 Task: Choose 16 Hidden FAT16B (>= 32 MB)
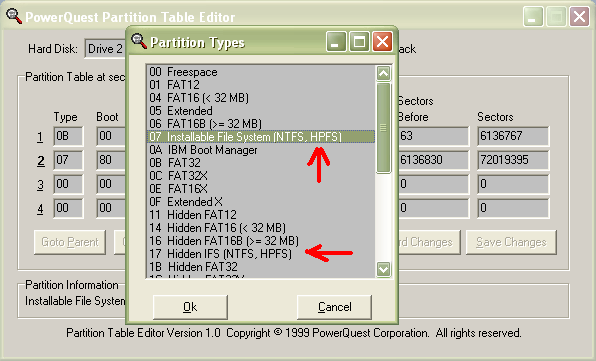pyautogui.click(x=260, y=241)
